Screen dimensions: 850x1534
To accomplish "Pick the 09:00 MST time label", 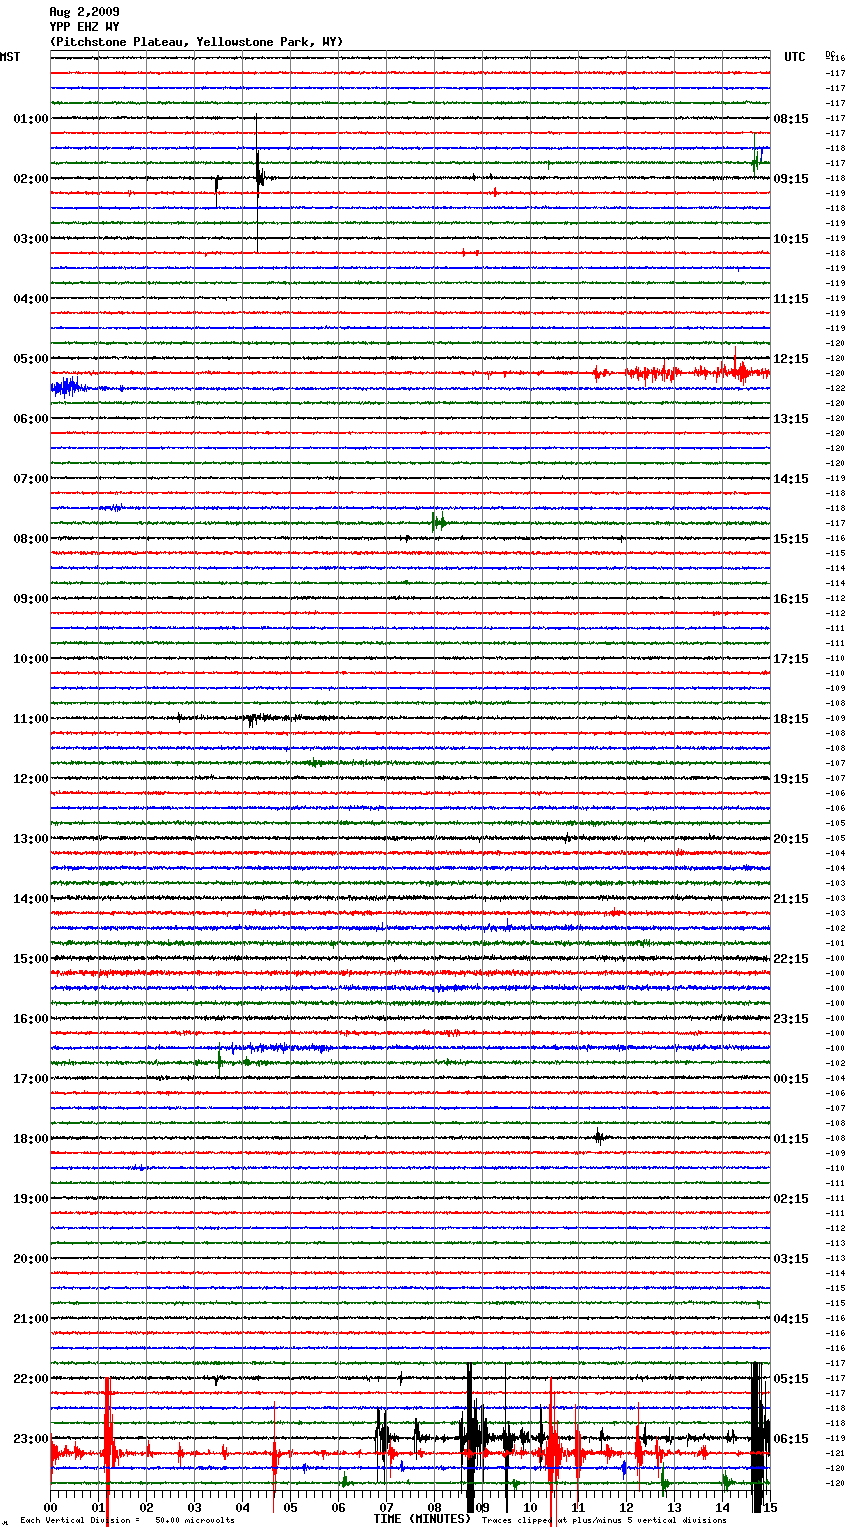I will click(31, 599).
